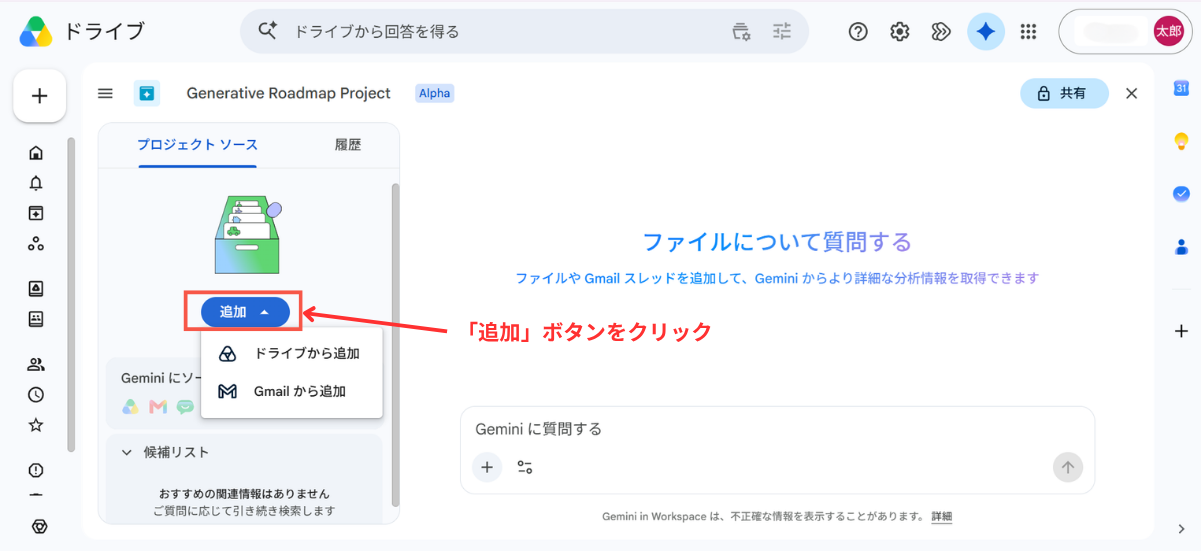The height and width of the screenshot is (551, 1201).
Task: Open the New plus button in the sidebar
Action: [40, 96]
